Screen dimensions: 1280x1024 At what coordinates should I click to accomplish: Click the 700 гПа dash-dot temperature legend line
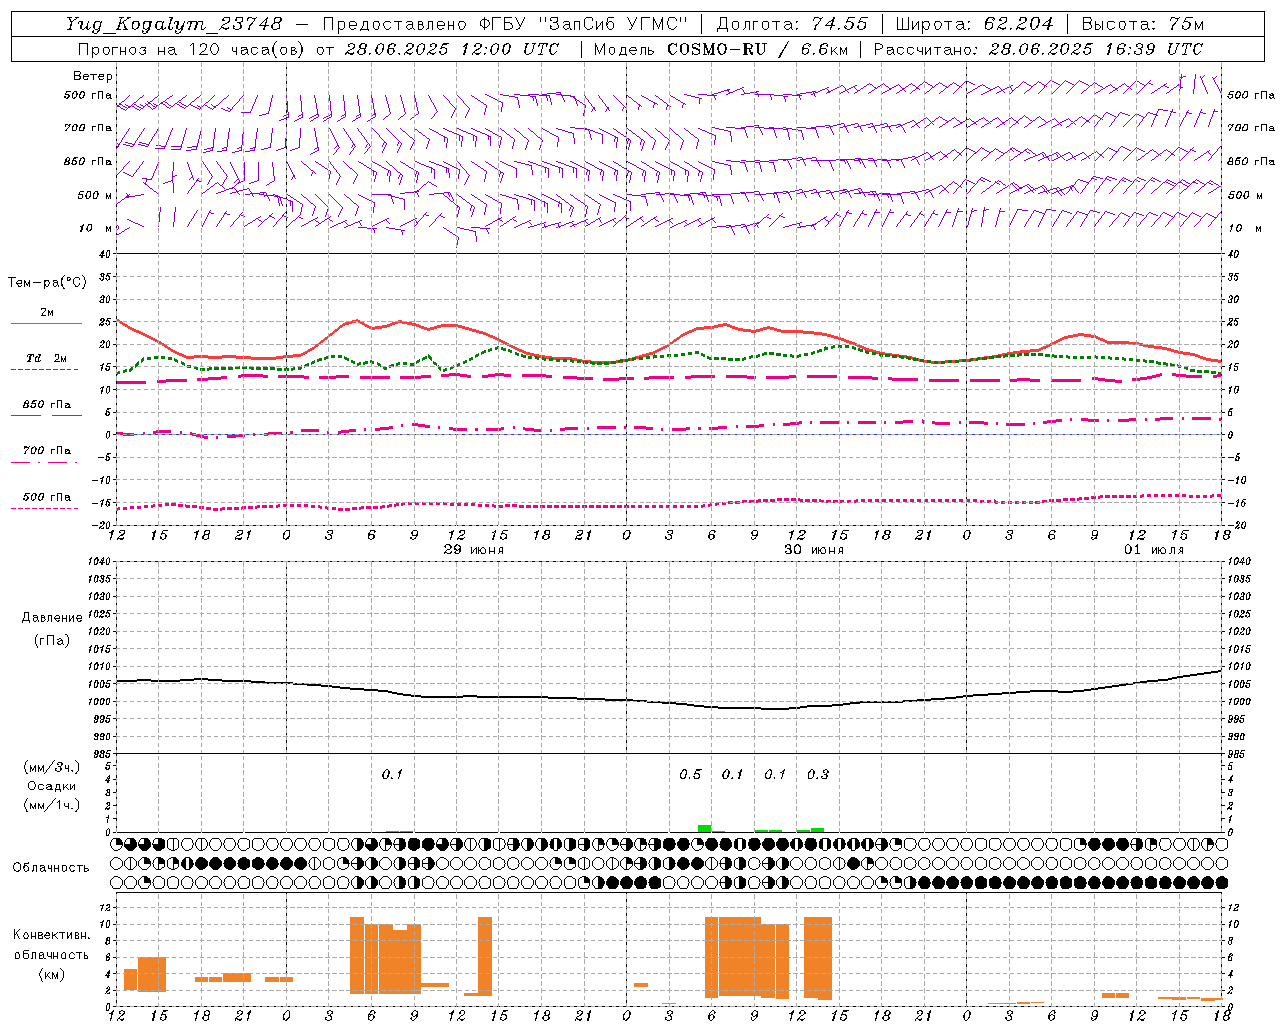45,462
